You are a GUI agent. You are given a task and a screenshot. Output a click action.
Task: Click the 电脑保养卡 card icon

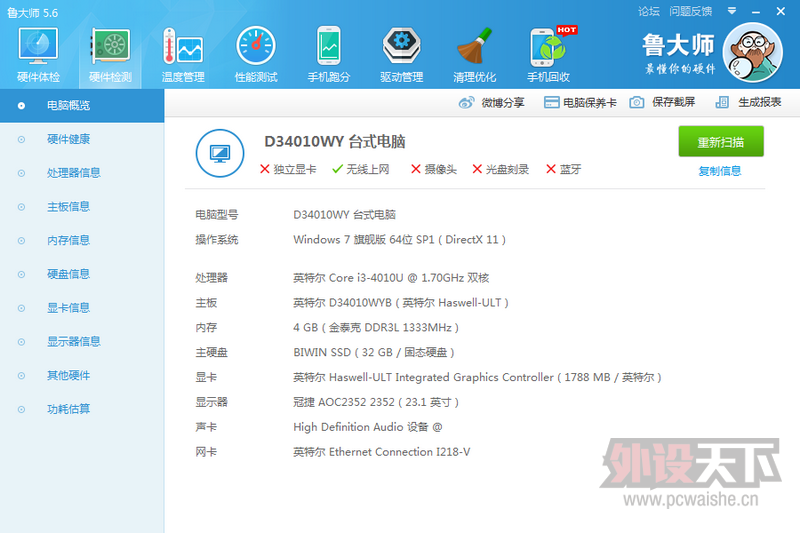tap(551, 103)
